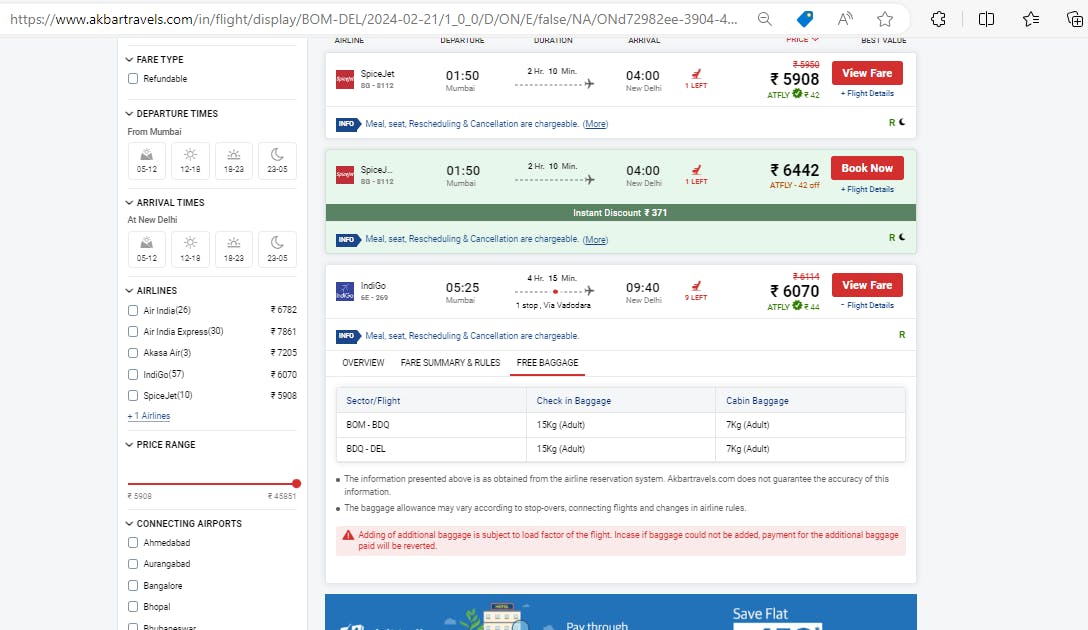Tick the Refundable fare type checkbox
This screenshot has height=630, width=1088.
pos(133,79)
